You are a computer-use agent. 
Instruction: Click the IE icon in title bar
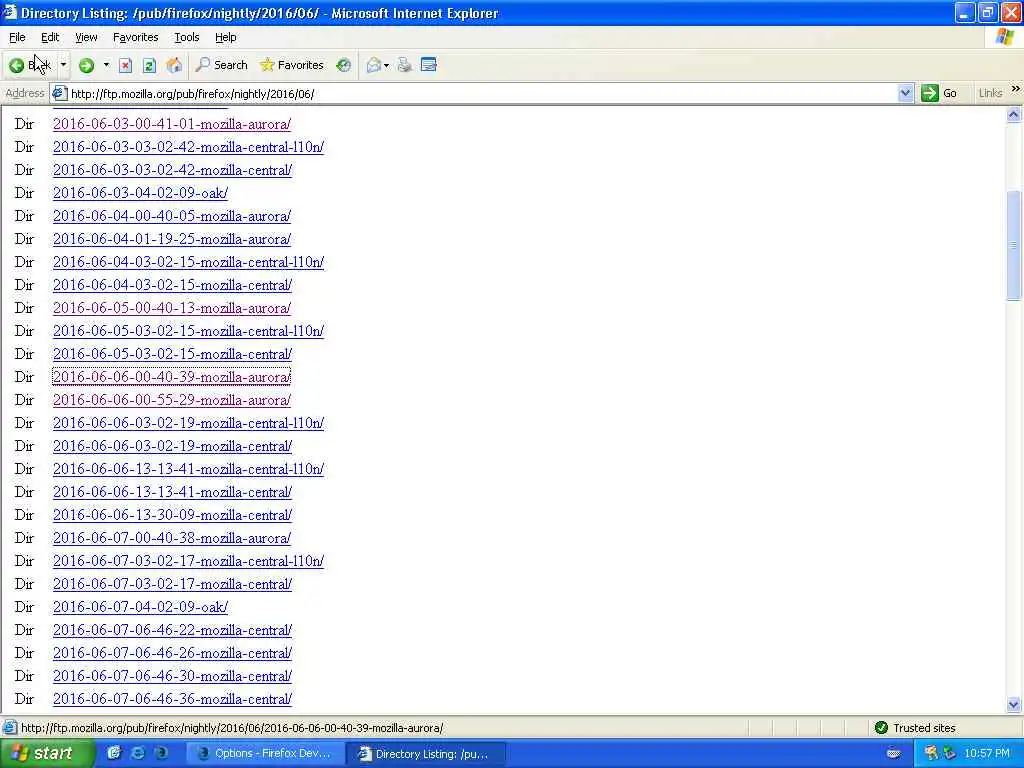(x=9, y=12)
